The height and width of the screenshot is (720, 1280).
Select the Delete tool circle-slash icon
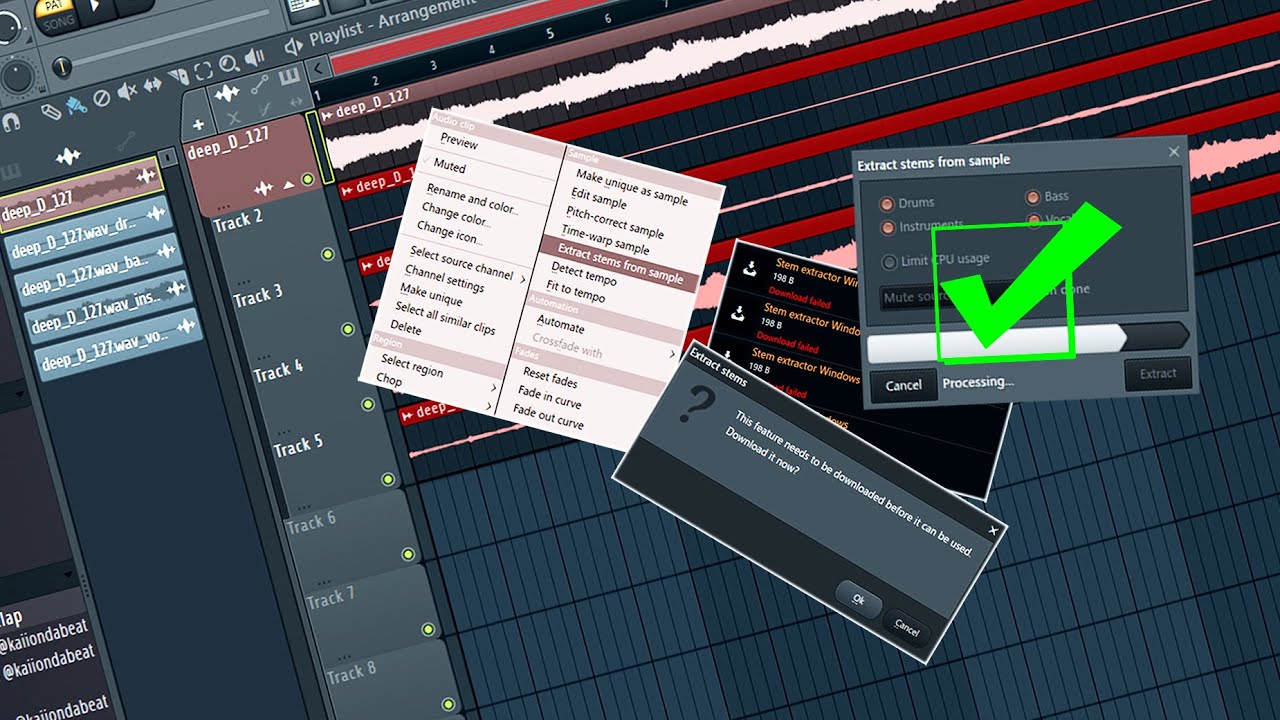[x=102, y=98]
